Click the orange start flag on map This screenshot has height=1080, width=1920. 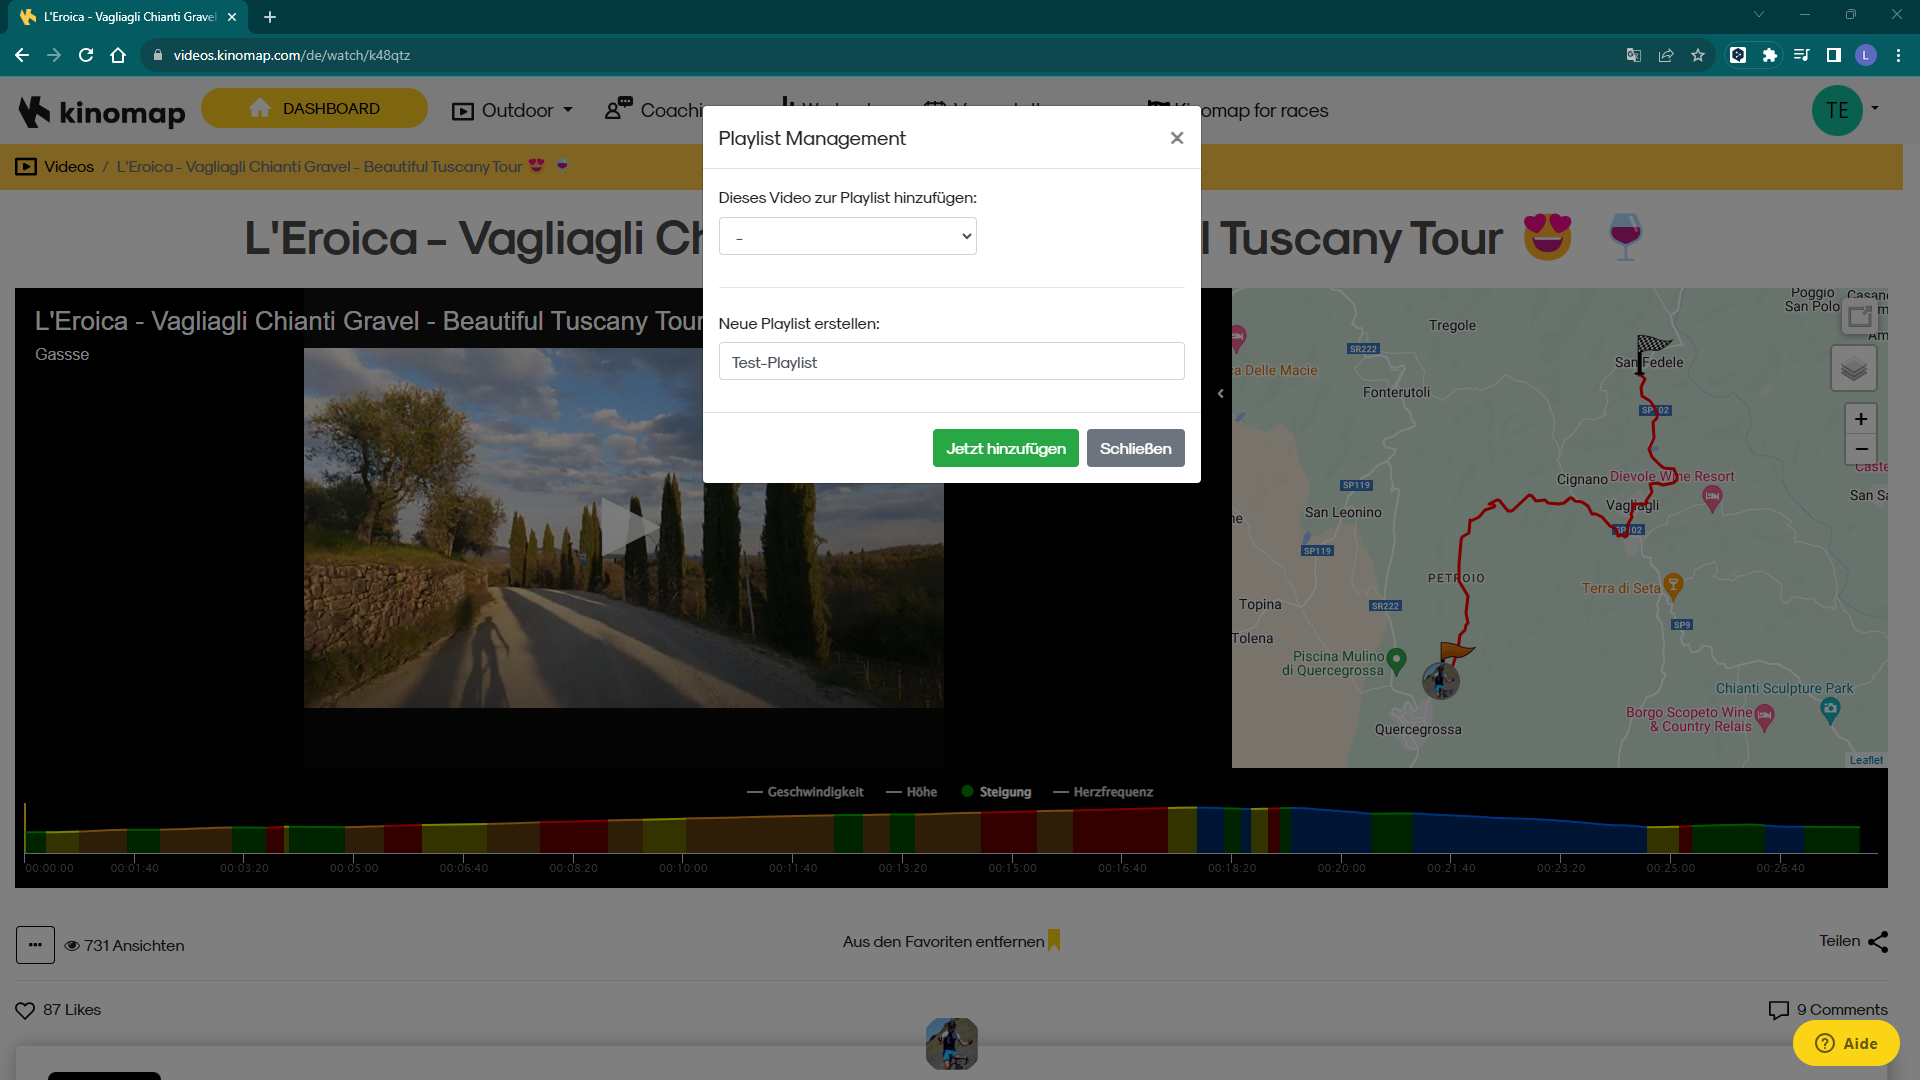click(1455, 654)
